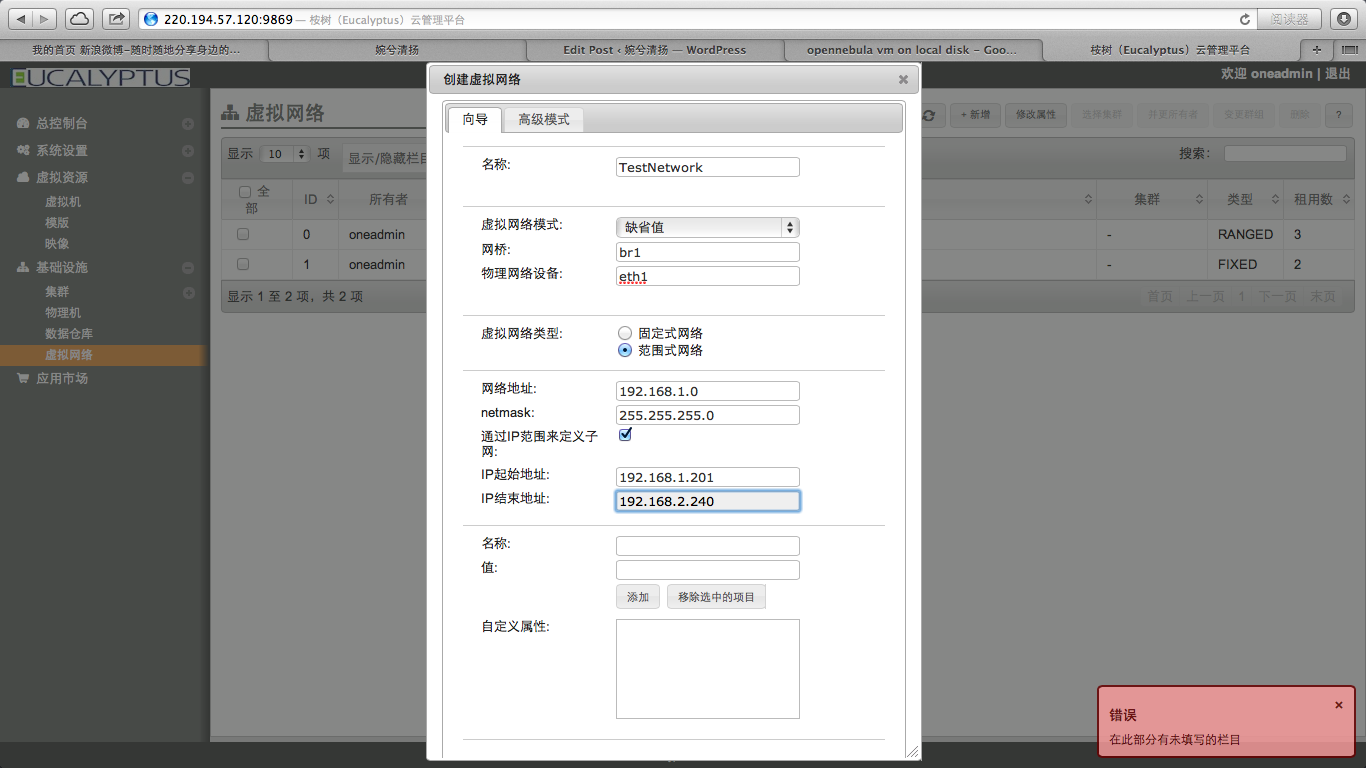Switch to the 婉兮清扬 browser tab
This screenshot has height=768, width=1366.
pyautogui.click(x=397, y=50)
